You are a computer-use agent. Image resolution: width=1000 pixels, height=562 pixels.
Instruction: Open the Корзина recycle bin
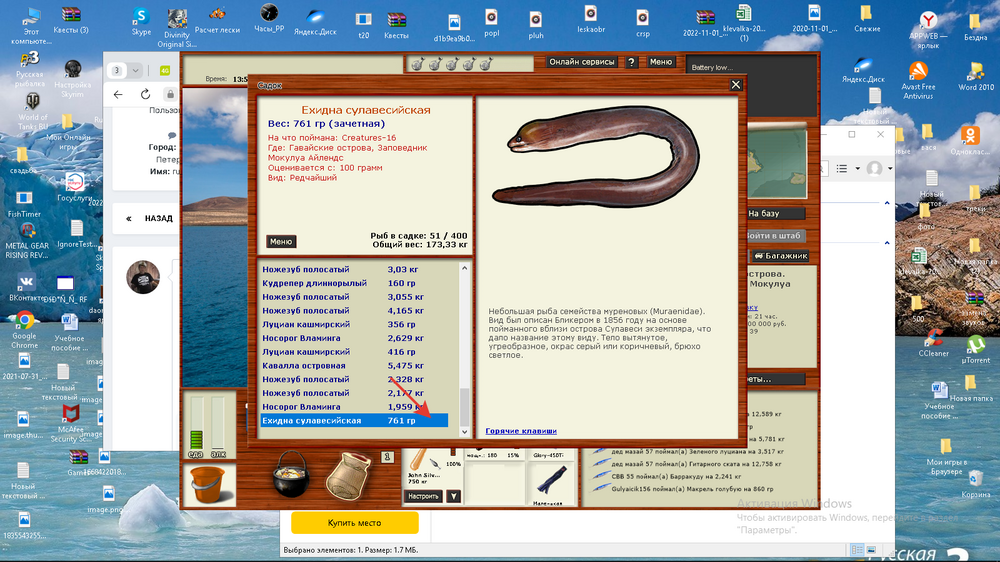point(976,484)
